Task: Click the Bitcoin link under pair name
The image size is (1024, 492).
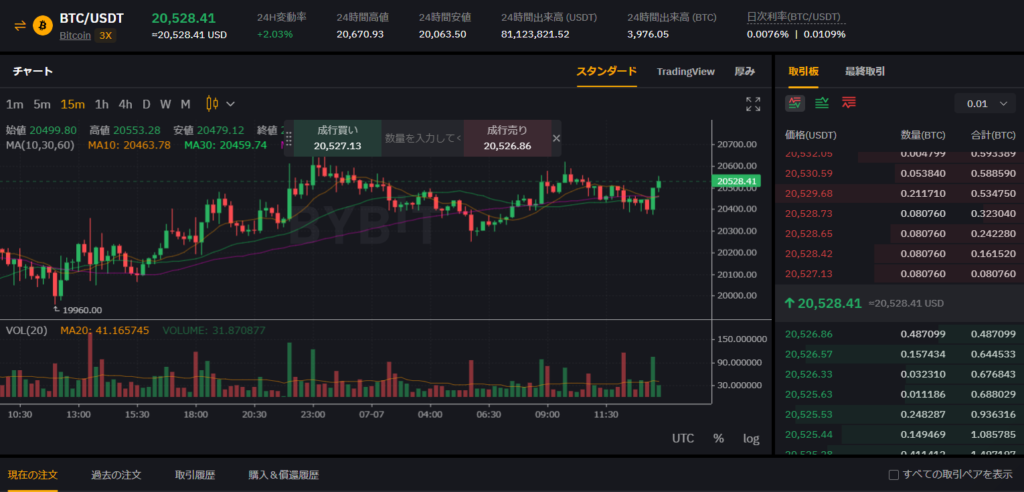Action: pyautogui.click(x=75, y=35)
